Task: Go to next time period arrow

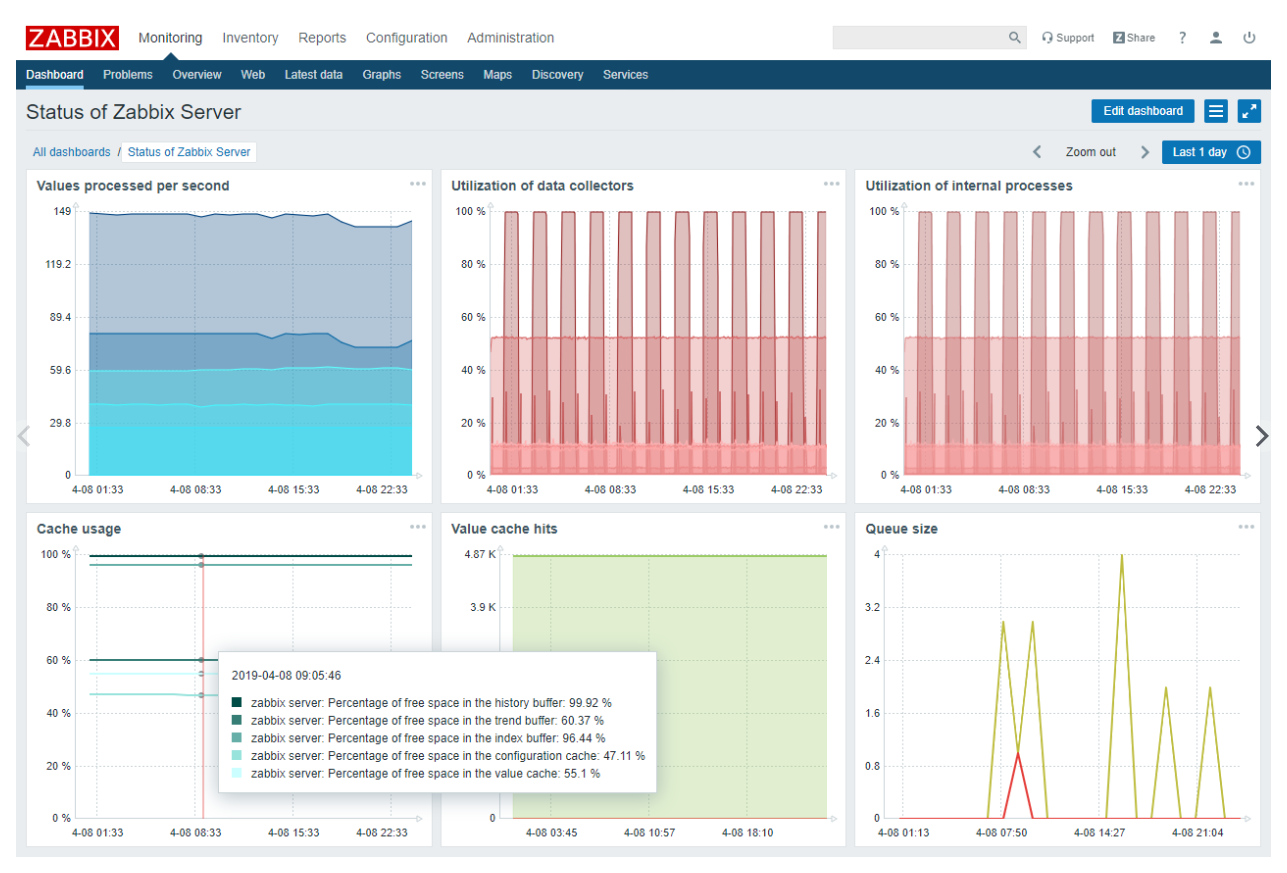Action: pyautogui.click(x=1145, y=152)
